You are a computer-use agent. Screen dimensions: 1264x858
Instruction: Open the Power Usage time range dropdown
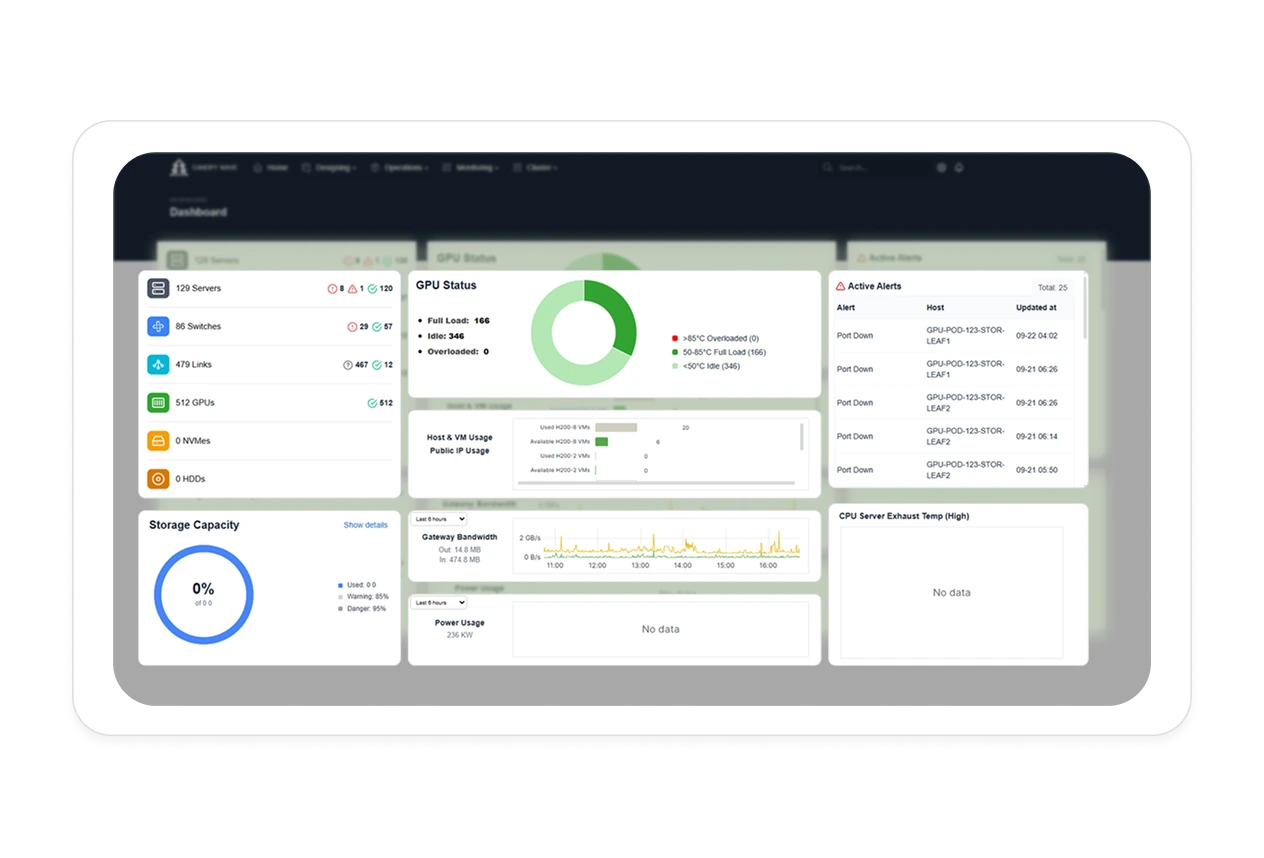[x=440, y=603]
